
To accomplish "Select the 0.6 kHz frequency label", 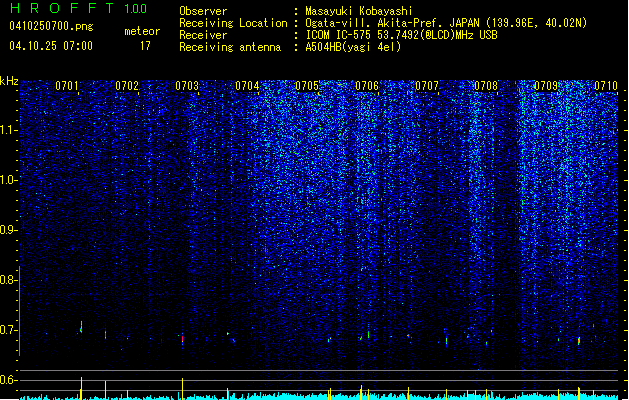I will click(x=8, y=380).
